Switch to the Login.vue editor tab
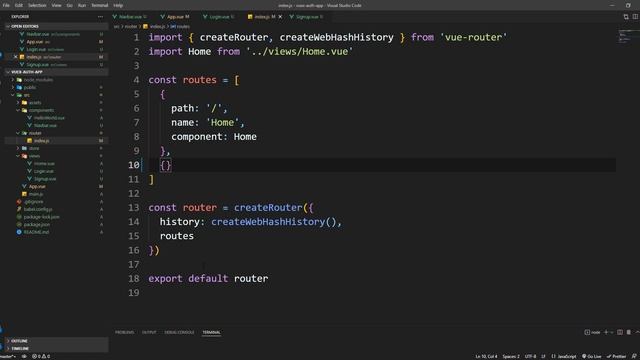Screen dimensions: 640x360 pyautogui.click(x=219, y=17)
